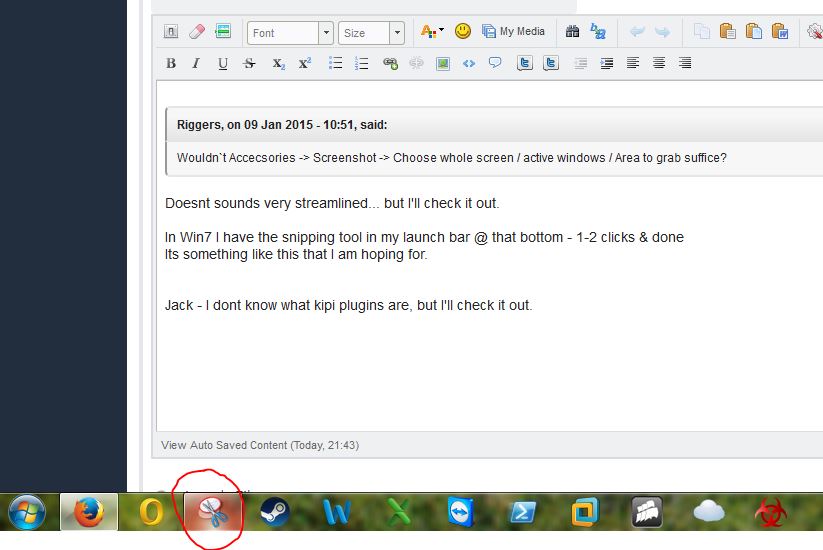Insert a quote with speech bubble icon
Screen dimensions: 823x550
[x=495, y=64]
